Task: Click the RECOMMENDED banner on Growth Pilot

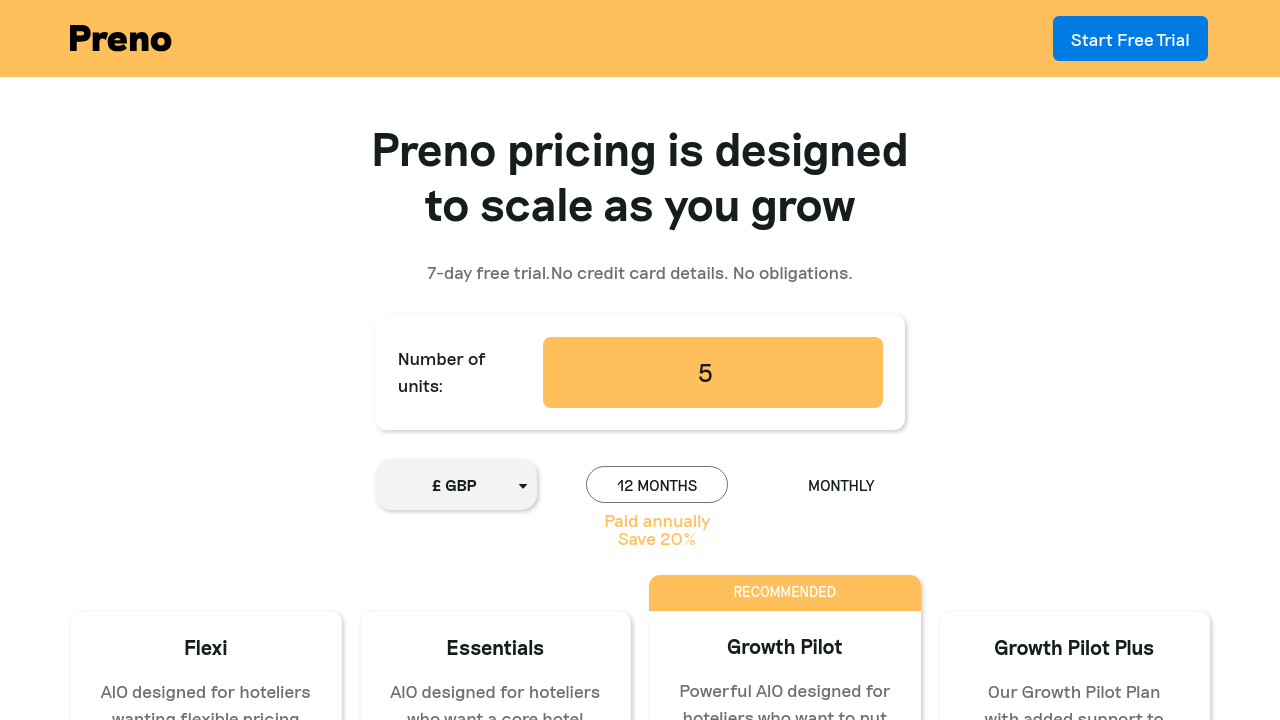Action: tap(784, 592)
